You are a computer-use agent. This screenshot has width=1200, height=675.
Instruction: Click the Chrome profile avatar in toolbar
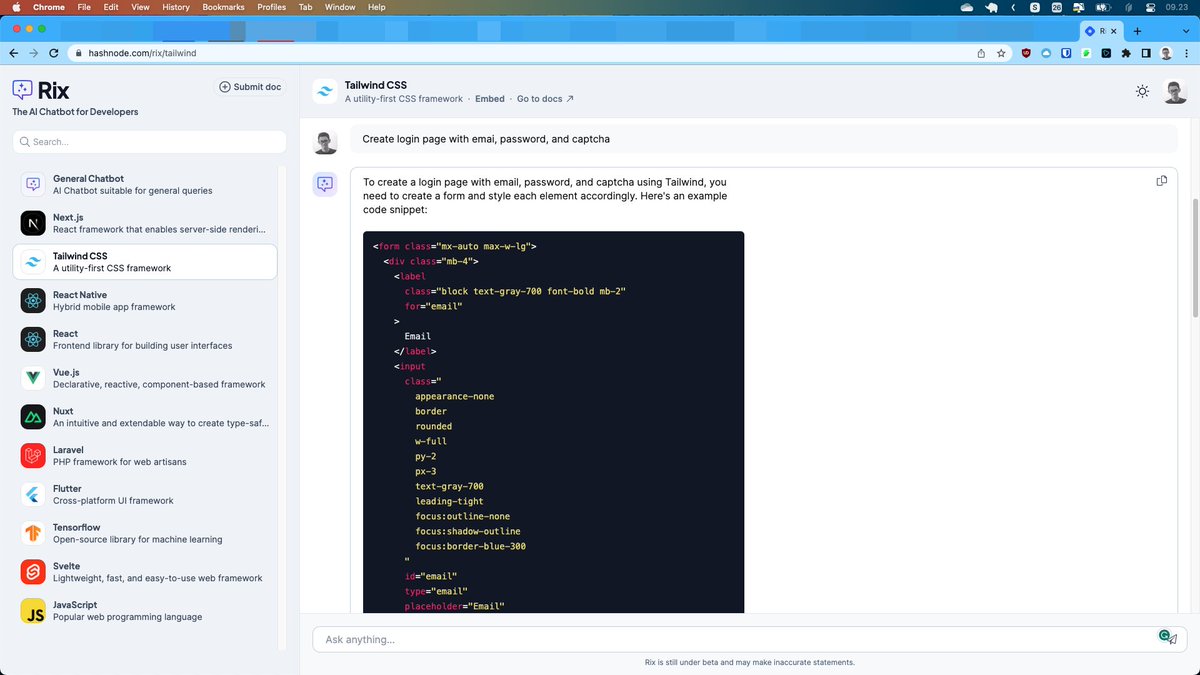click(x=1167, y=53)
